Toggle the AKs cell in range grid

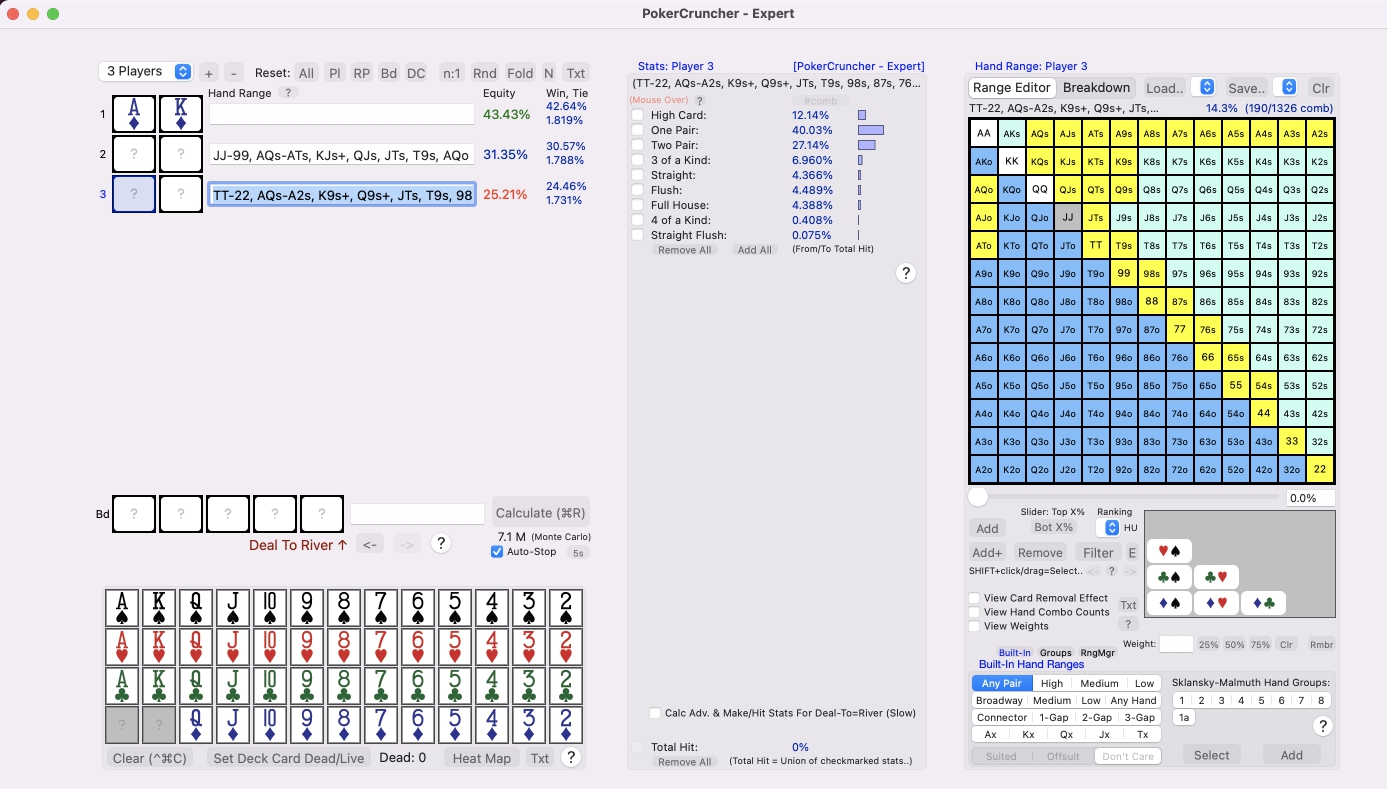[1012, 133]
